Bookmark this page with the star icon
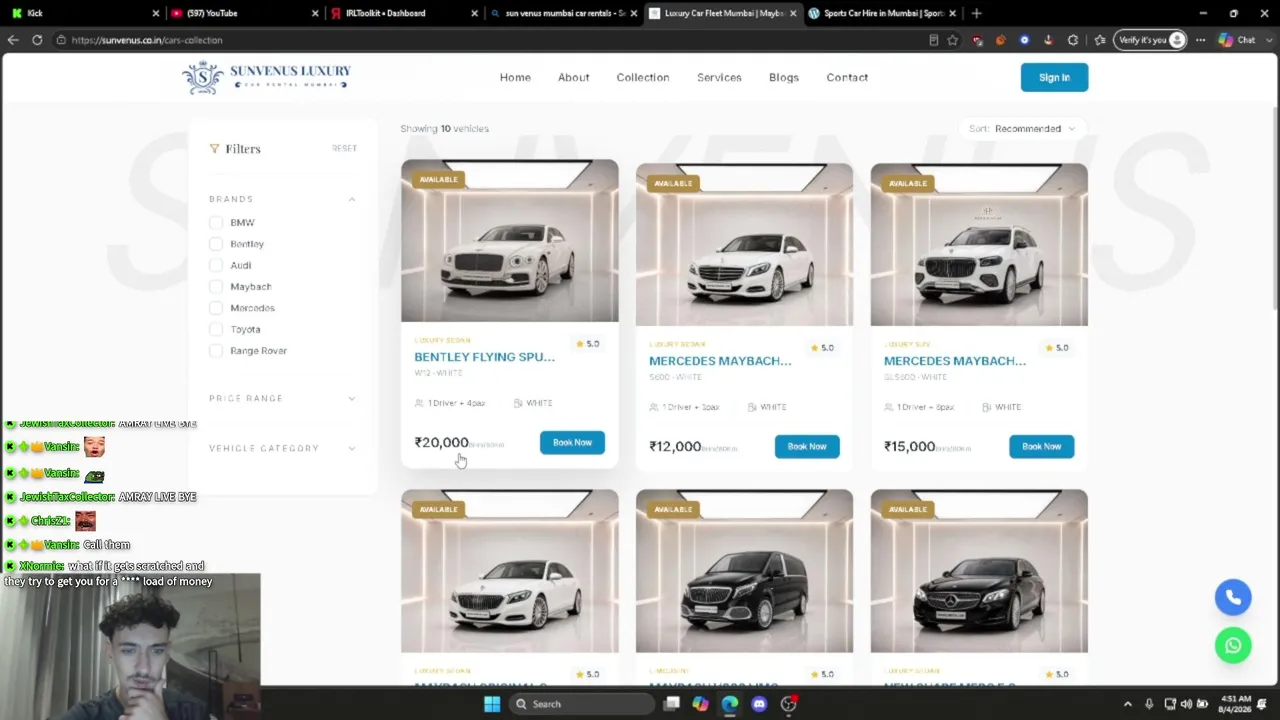The width and height of the screenshot is (1280, 720). [953, 40]
